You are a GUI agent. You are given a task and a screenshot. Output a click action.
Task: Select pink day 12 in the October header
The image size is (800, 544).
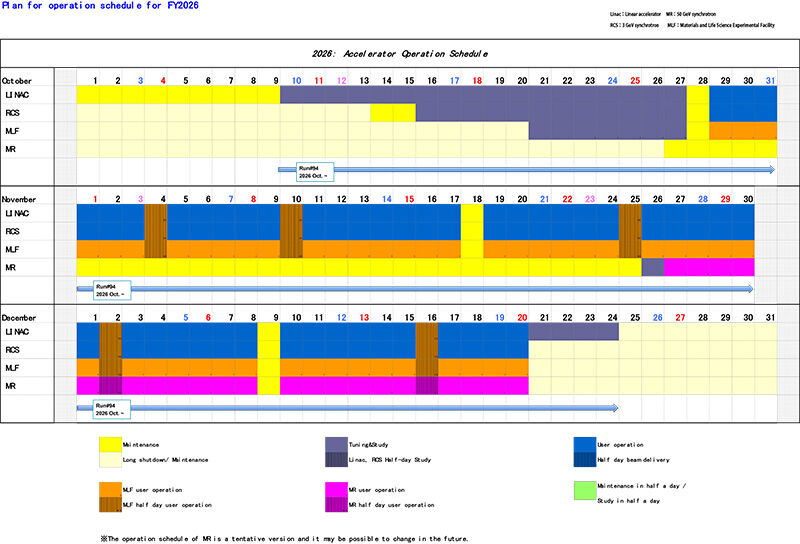coord(341,81)
